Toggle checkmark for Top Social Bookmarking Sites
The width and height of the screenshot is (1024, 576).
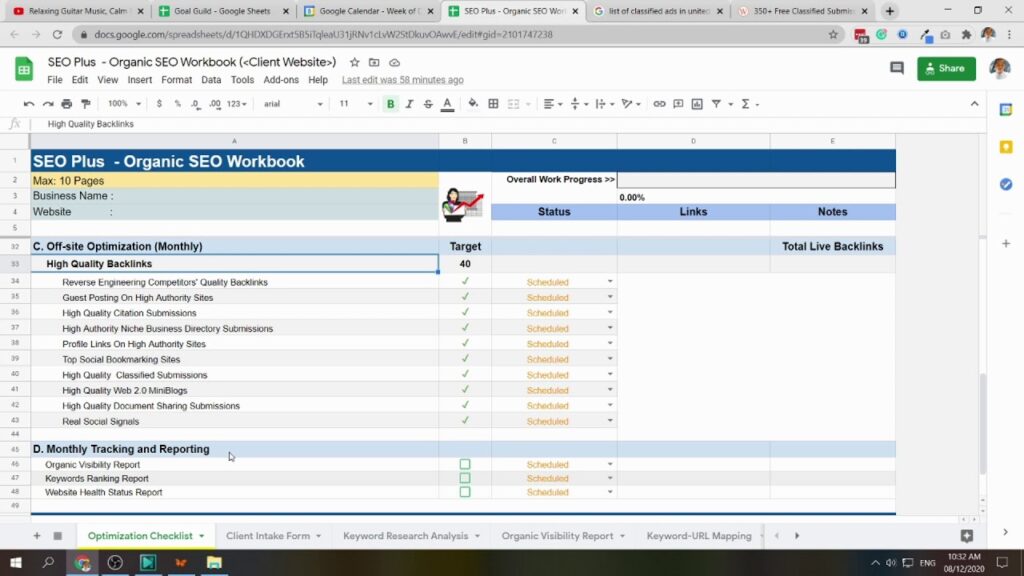pos(465,359)
